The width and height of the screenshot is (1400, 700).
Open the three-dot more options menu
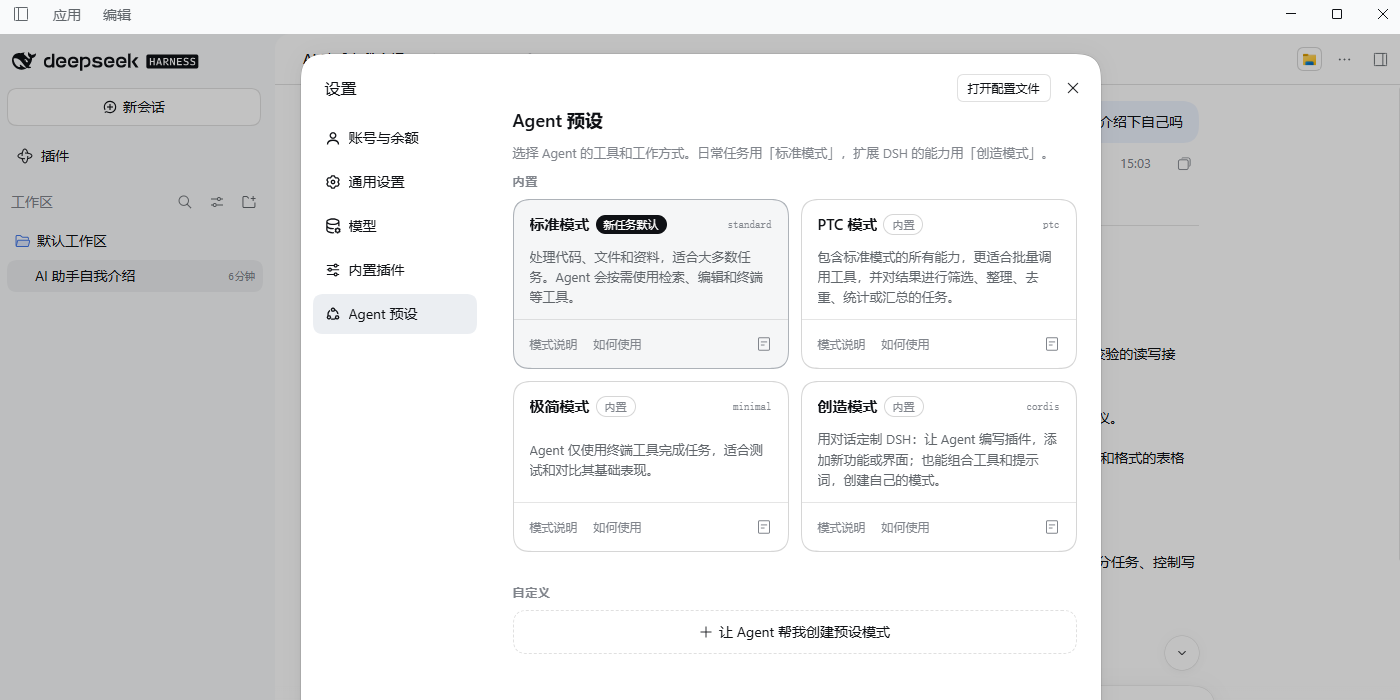coord(1345,59)
